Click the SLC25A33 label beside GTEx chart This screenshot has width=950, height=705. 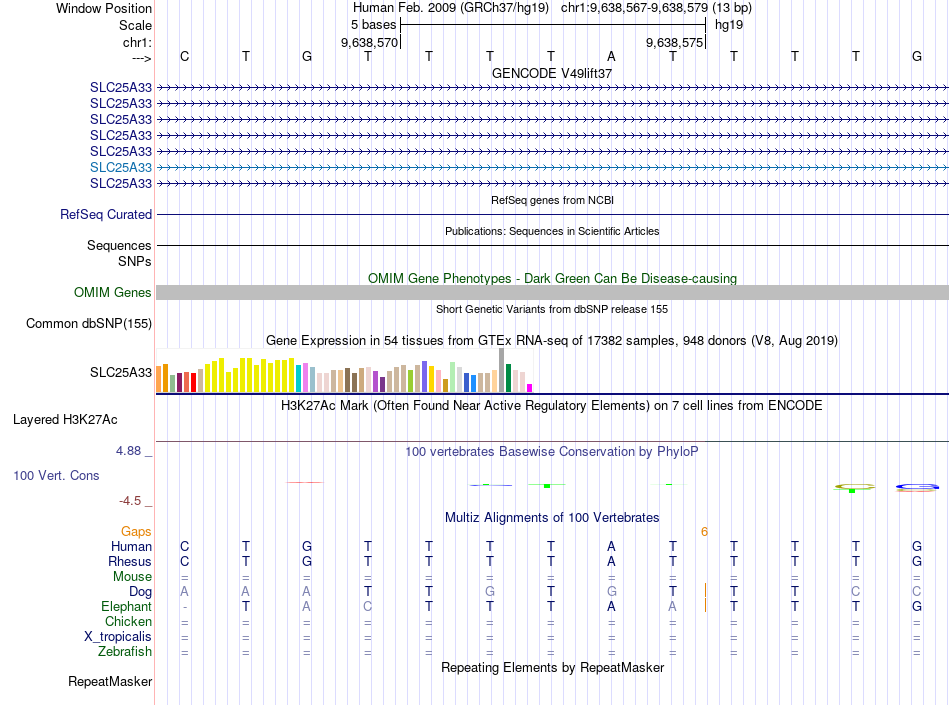pos(121,372)
